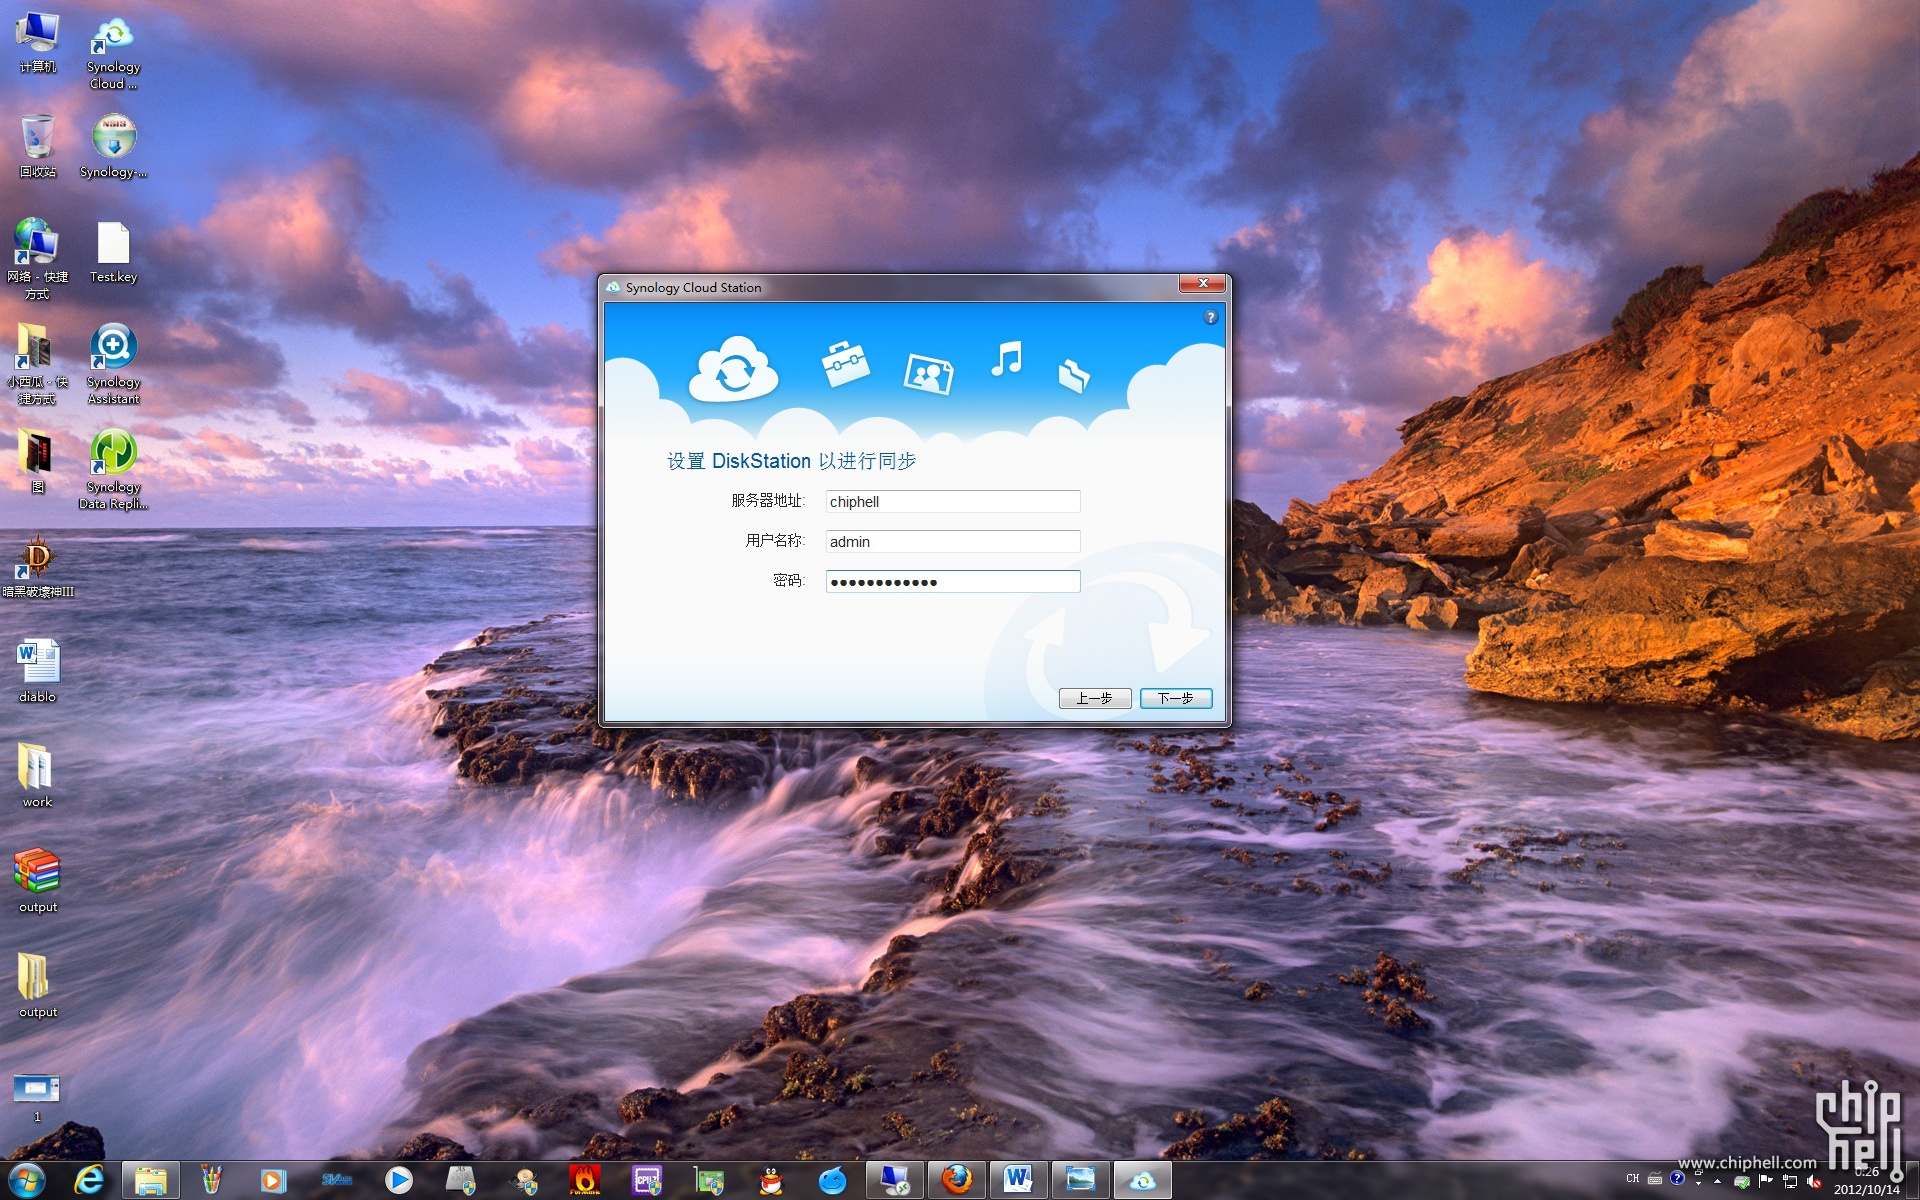
Task: Click the blue smiley face taskbar icon
Action: pyautogui.click(x=832, y=1181)
